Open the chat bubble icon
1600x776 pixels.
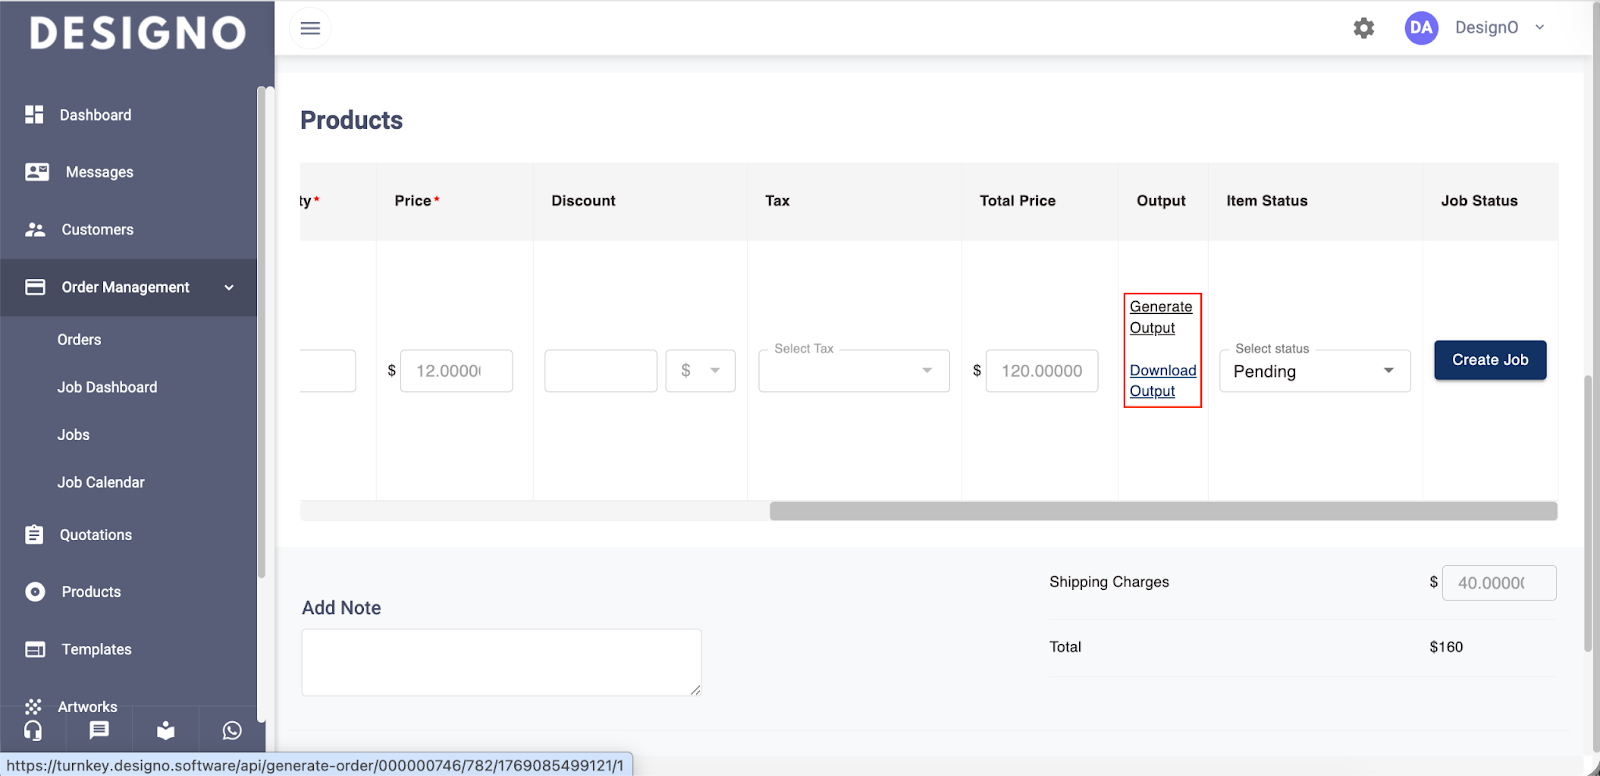click(99, 731)
